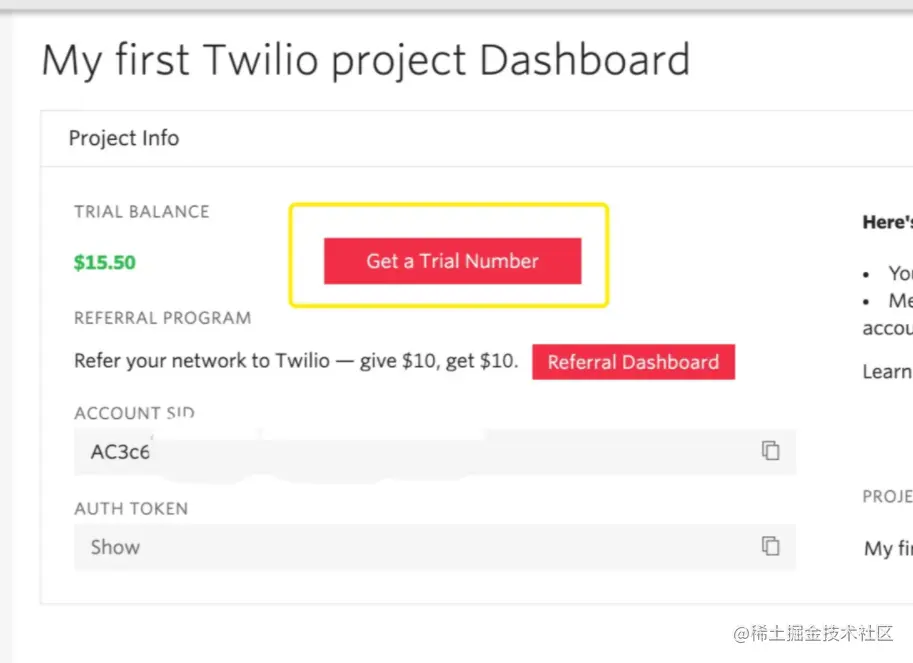Click the bold Here's heading at right
Image resolution: width=913 pixels, height=663 pixels.
(x=887, y=222)
